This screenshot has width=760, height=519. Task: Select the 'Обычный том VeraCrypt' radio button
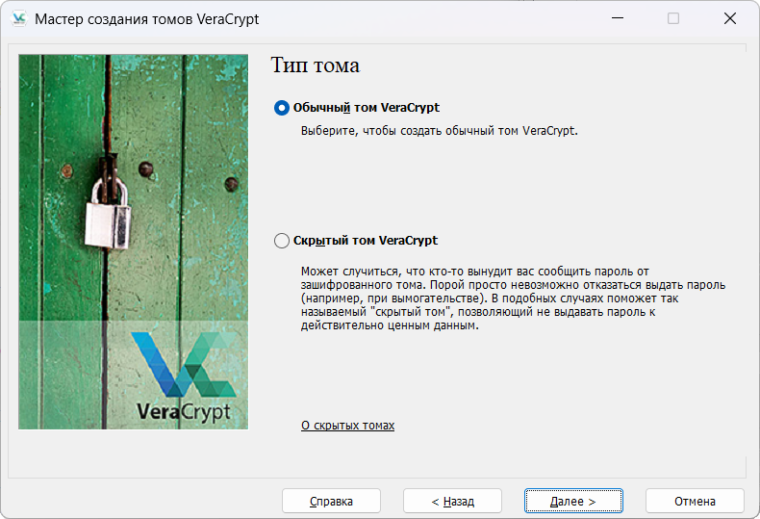click(x=281, y=108)
